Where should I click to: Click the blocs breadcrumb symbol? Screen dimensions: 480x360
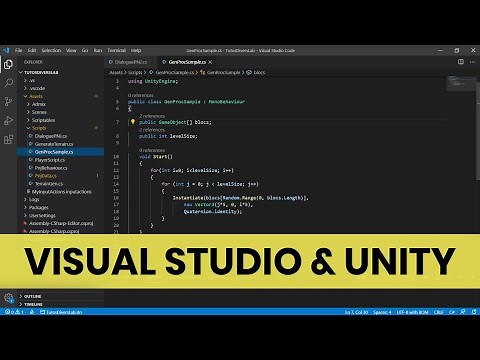pyautogui.click(x=259, y=72)
